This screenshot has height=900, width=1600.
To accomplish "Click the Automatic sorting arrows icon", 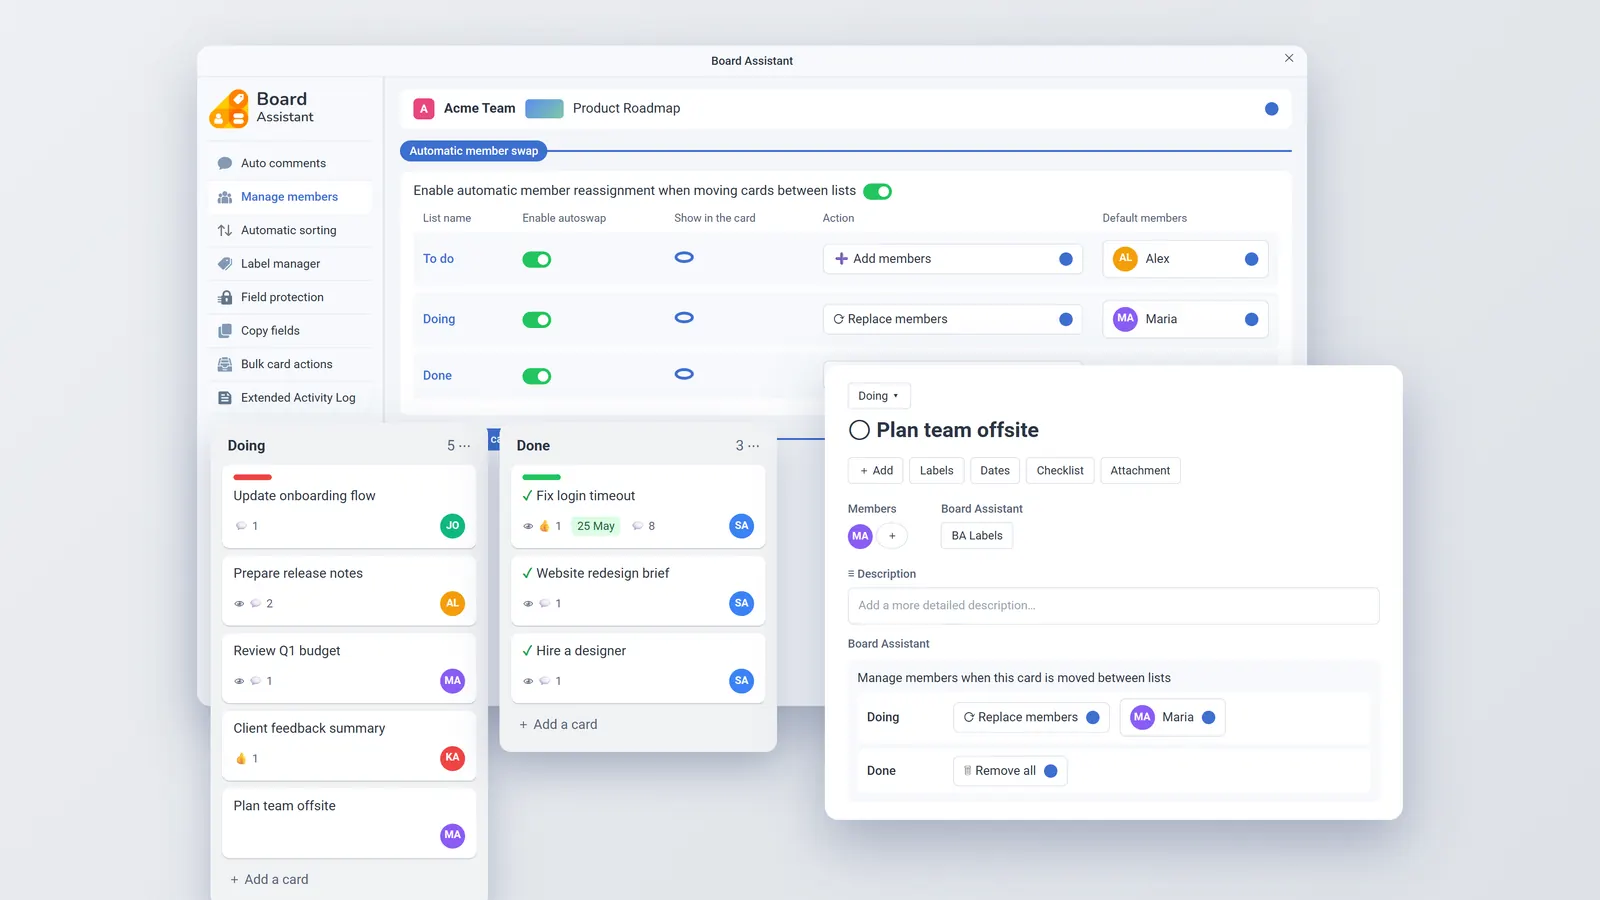I will tap(225, 230).
